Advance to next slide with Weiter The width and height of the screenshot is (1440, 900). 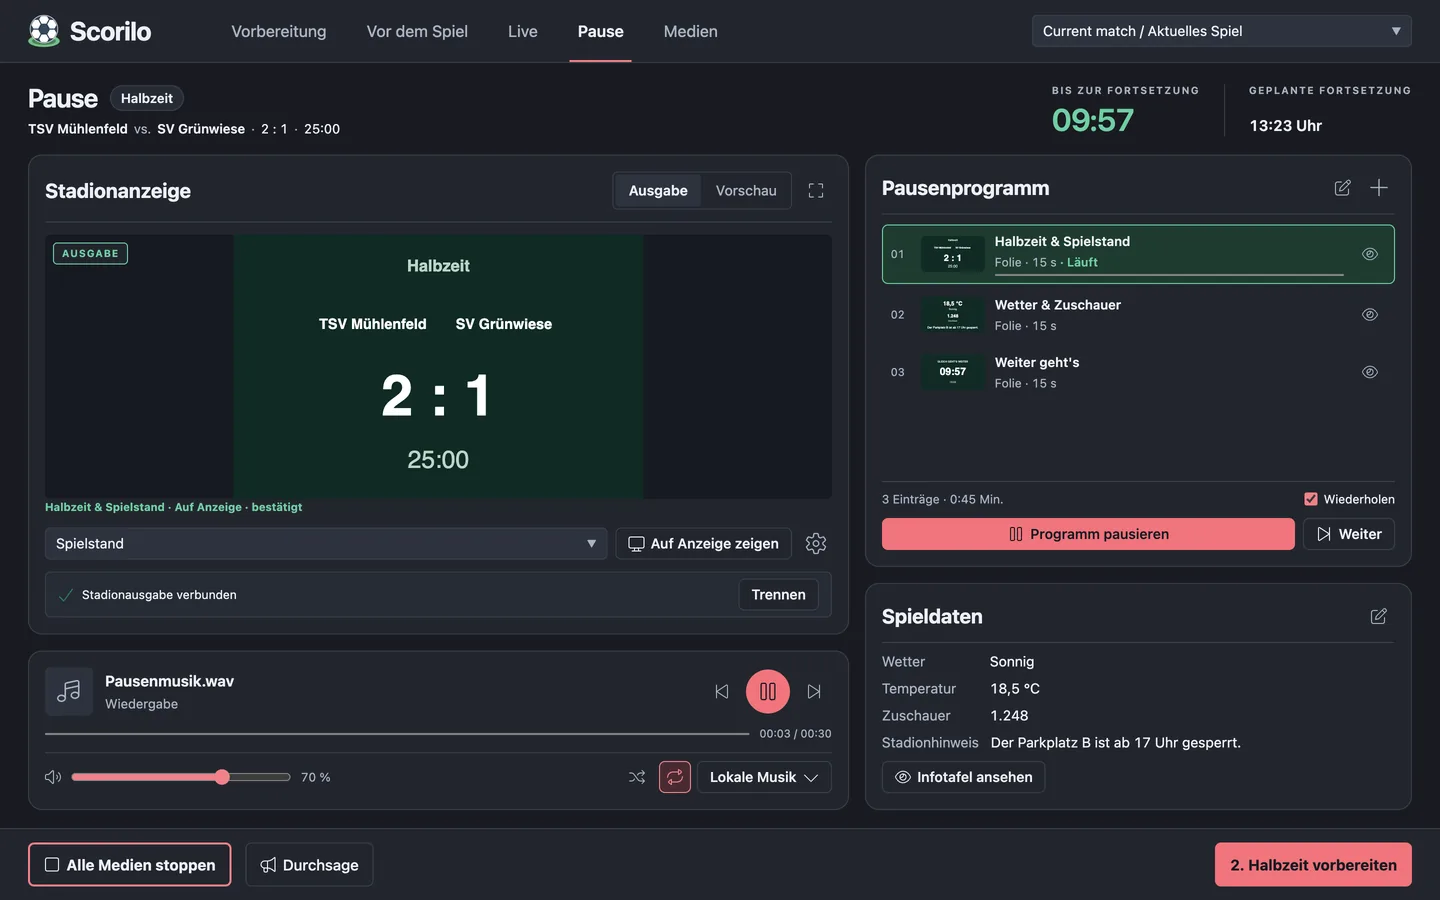[1349, 534]
